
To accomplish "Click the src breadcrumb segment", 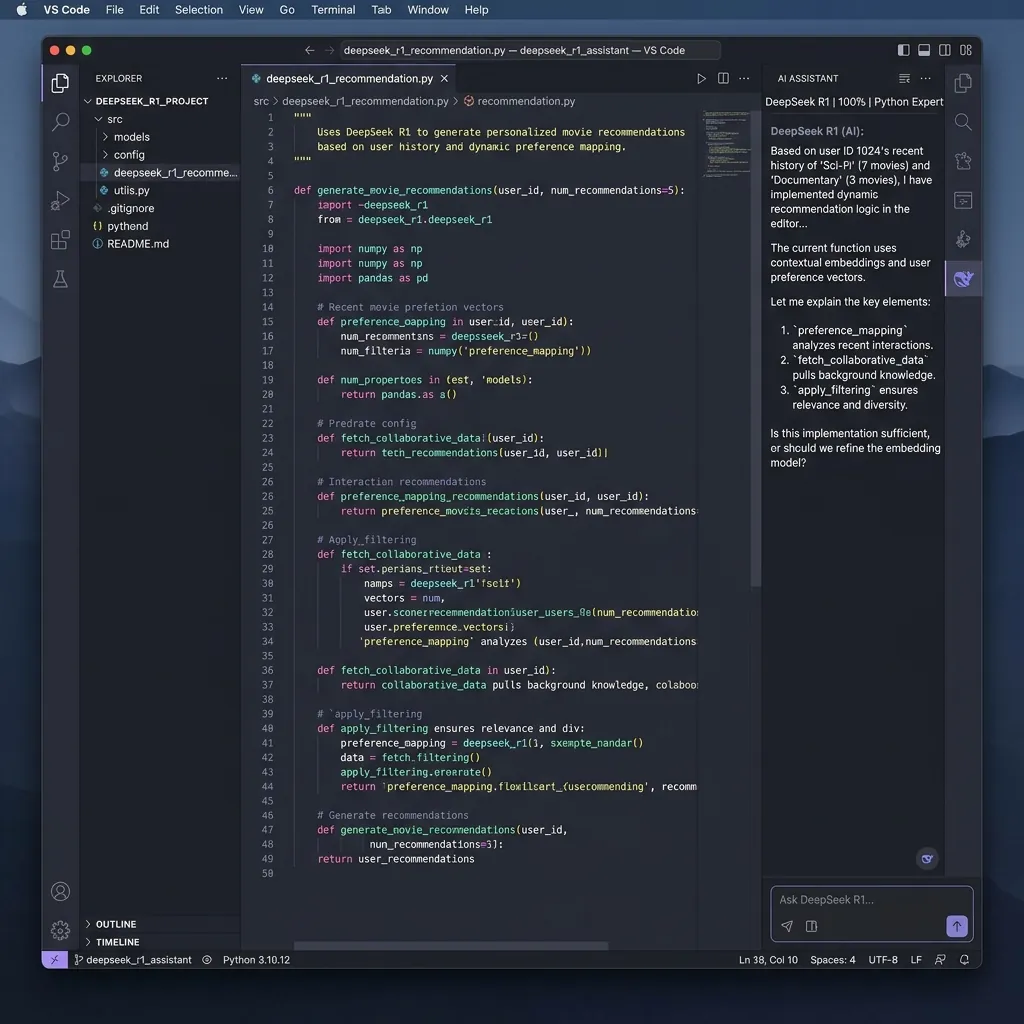I will click(x=261, y=101).
